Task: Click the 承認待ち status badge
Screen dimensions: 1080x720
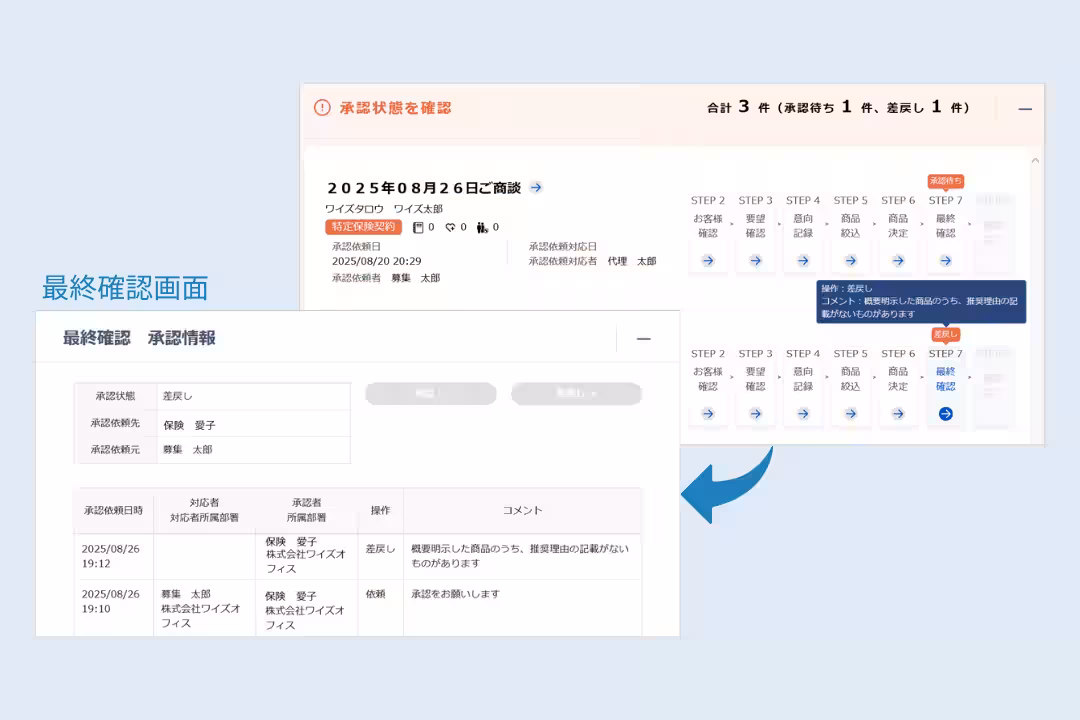Action: [x=946, y=181]
